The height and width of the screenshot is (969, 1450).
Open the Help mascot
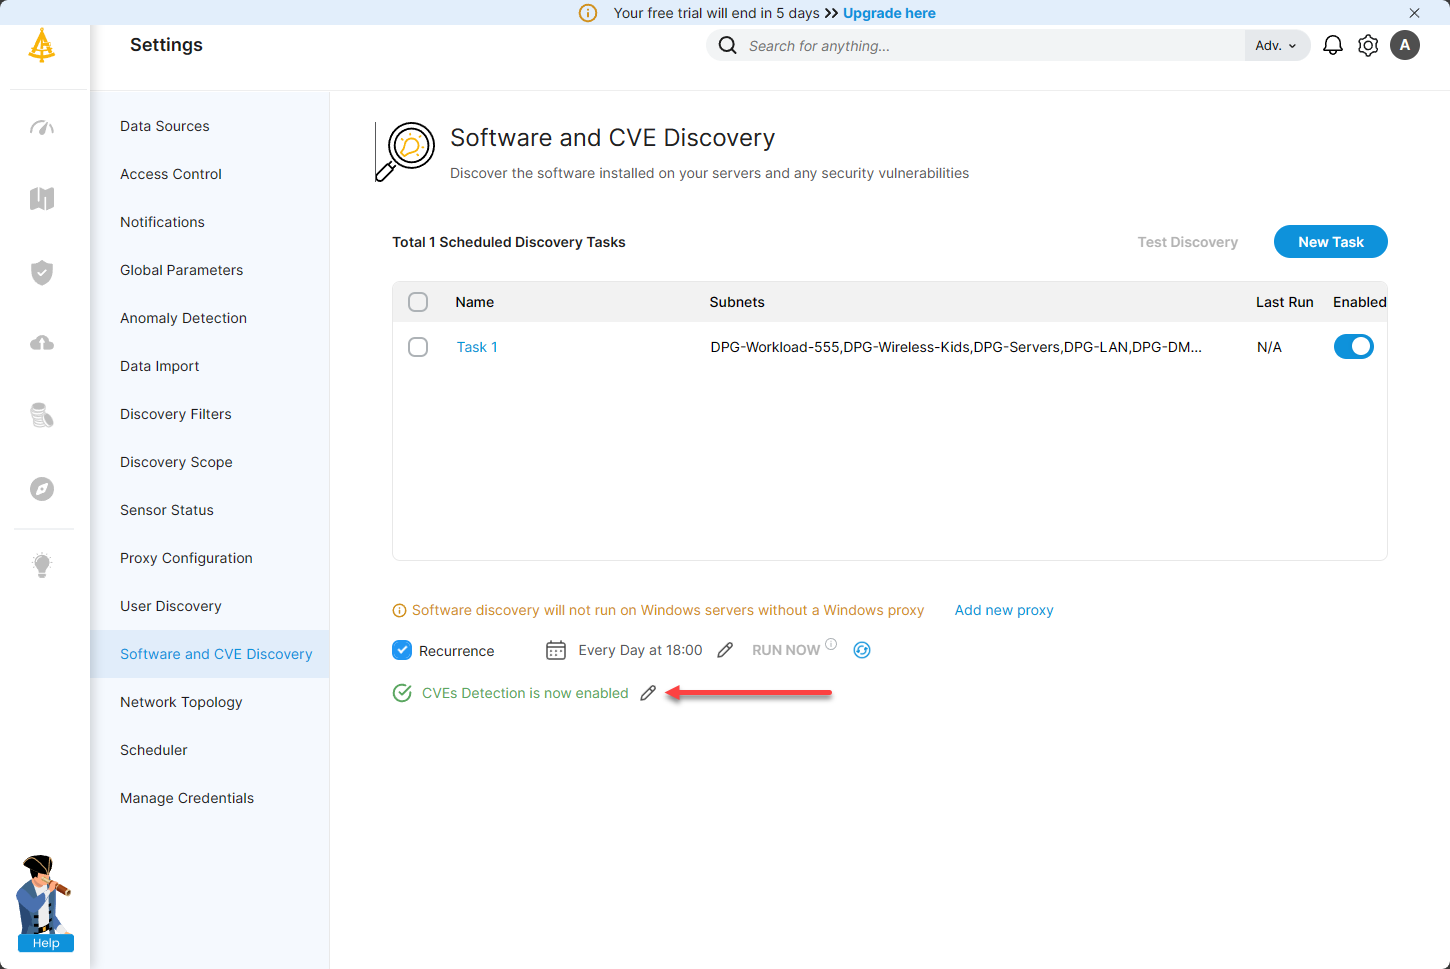tap(45, 903)
